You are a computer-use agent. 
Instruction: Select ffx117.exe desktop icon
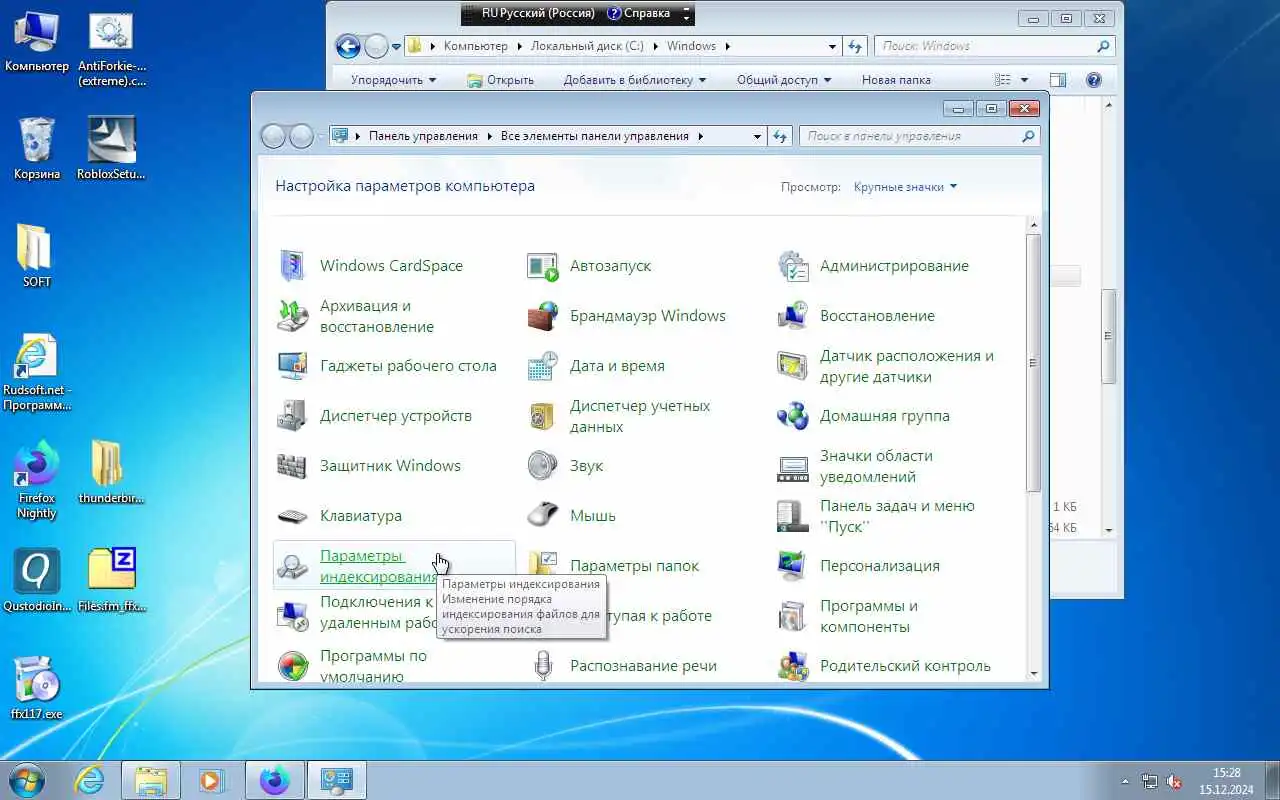pos(37,688)
